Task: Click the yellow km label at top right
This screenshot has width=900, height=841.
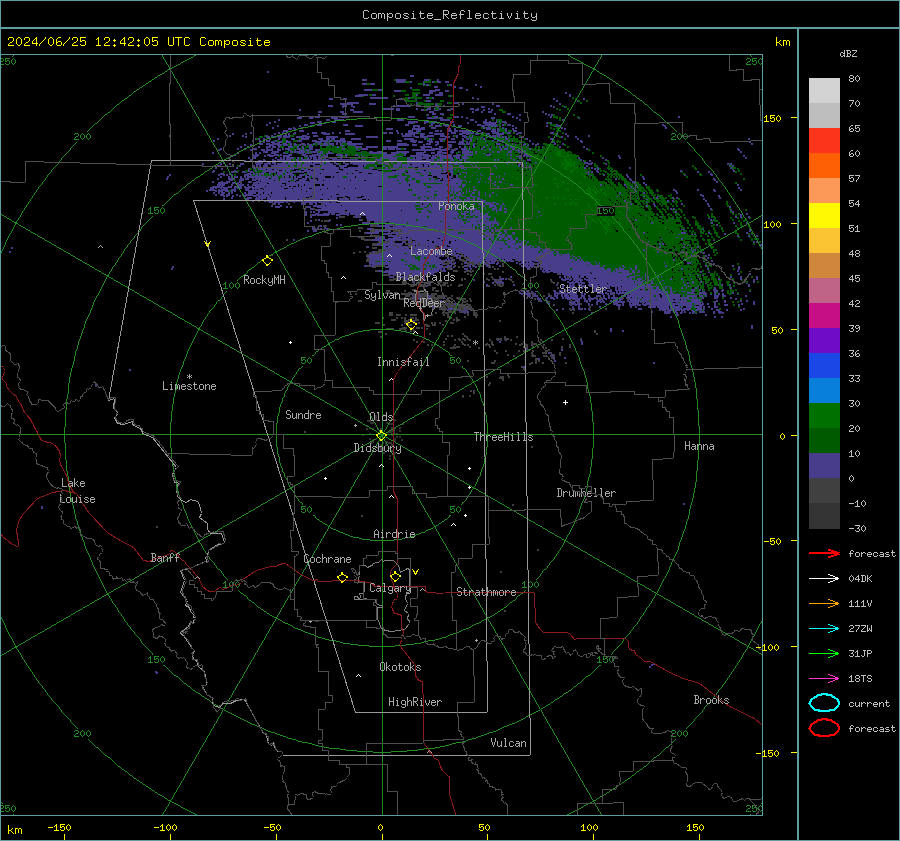Action: pos(782,42)
